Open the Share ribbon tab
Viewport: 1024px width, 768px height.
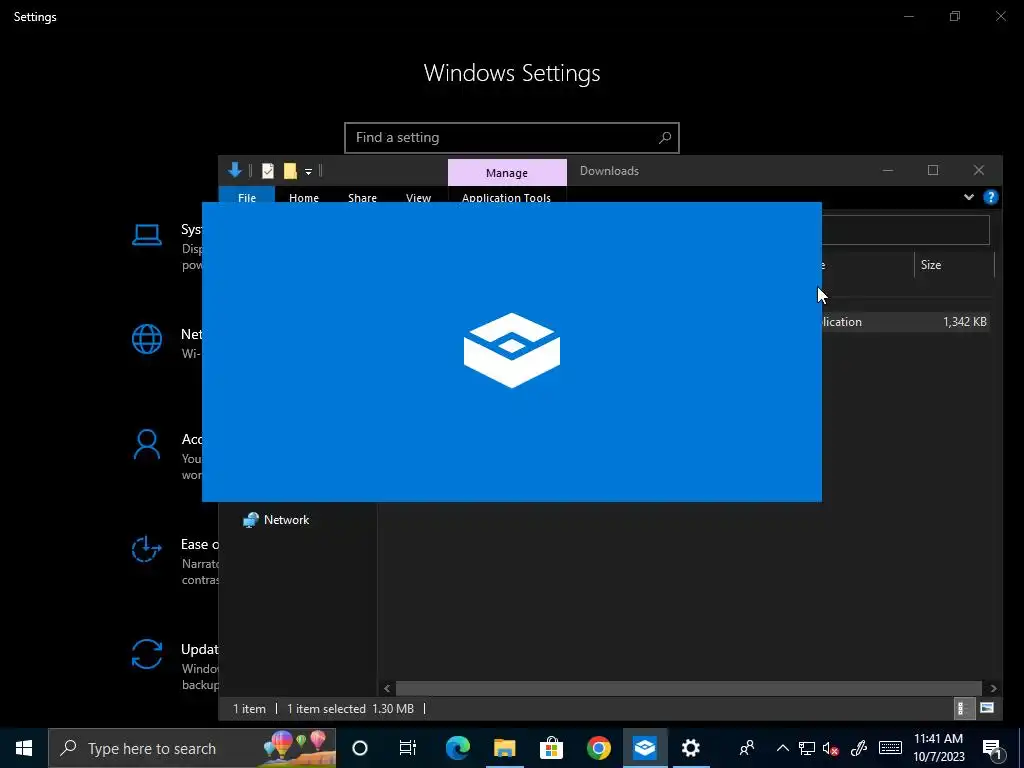(x=362, y=197)
